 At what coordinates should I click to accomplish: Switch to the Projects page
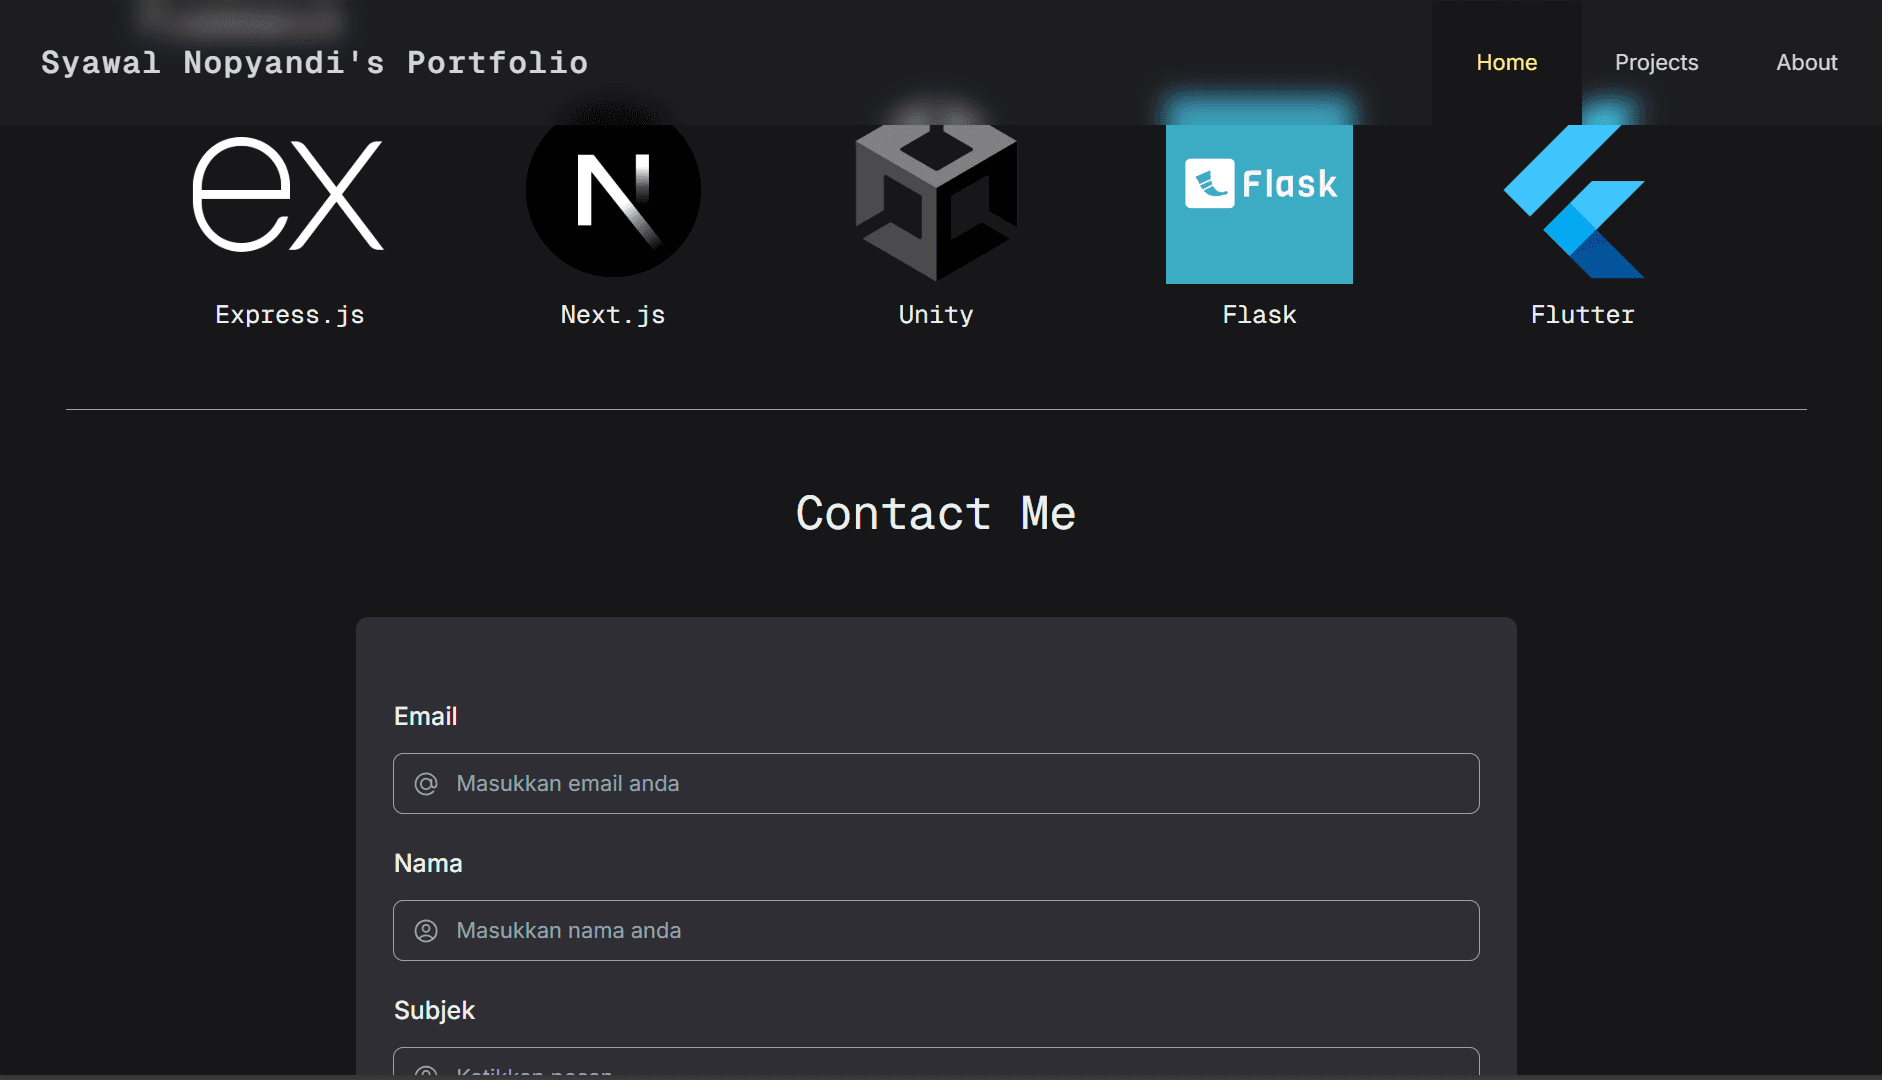(1656, 62)
